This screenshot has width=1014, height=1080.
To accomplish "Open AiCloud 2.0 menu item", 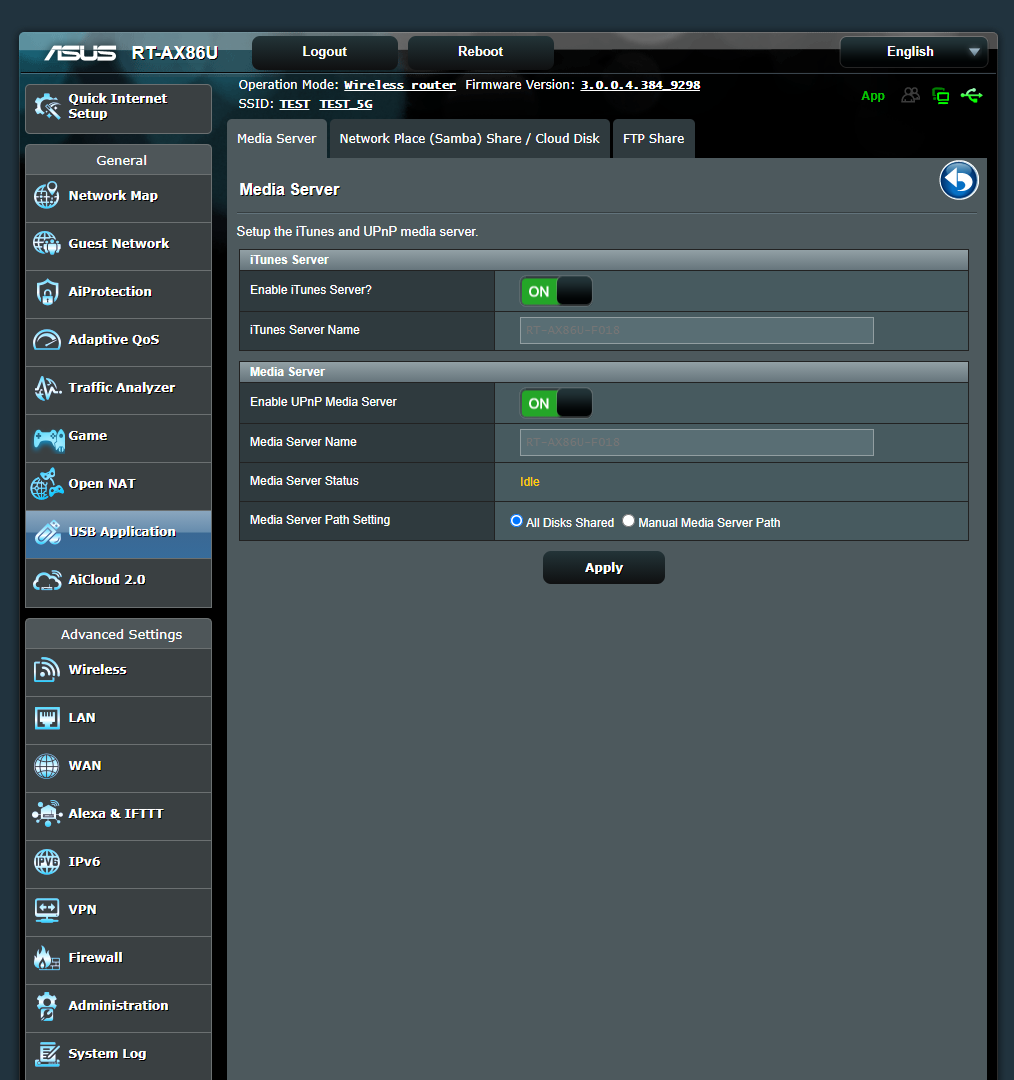I will tap(118, 583).
